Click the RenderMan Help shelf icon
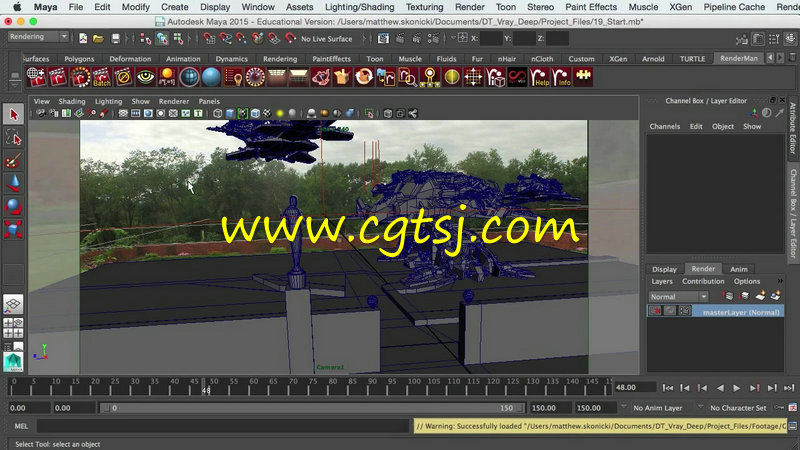Image resolution: width=800 pixels, height=450 pixels. point(540,77)
